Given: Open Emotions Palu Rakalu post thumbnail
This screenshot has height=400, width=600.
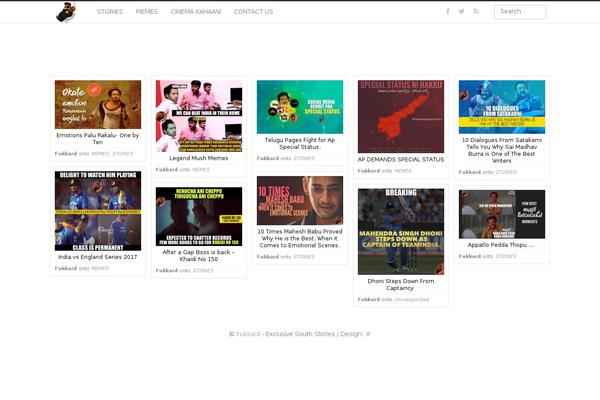Looking at the screenshot, I should (x=98, y=104).
